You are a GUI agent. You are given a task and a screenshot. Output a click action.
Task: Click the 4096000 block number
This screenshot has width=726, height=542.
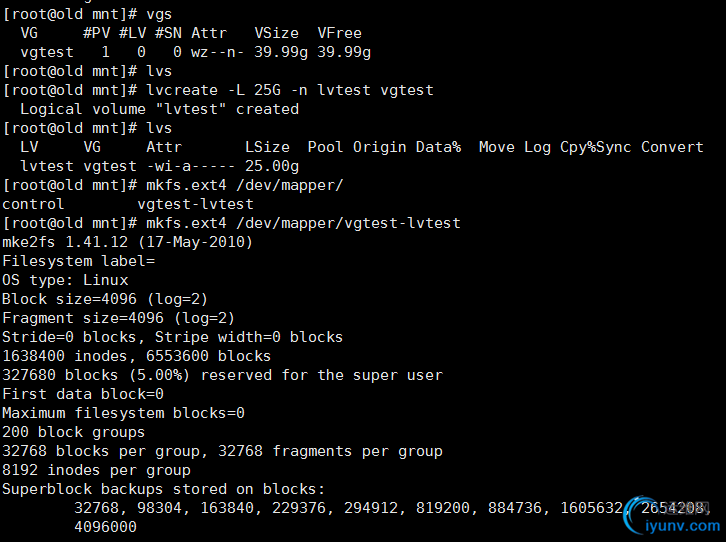click(106, 527)
